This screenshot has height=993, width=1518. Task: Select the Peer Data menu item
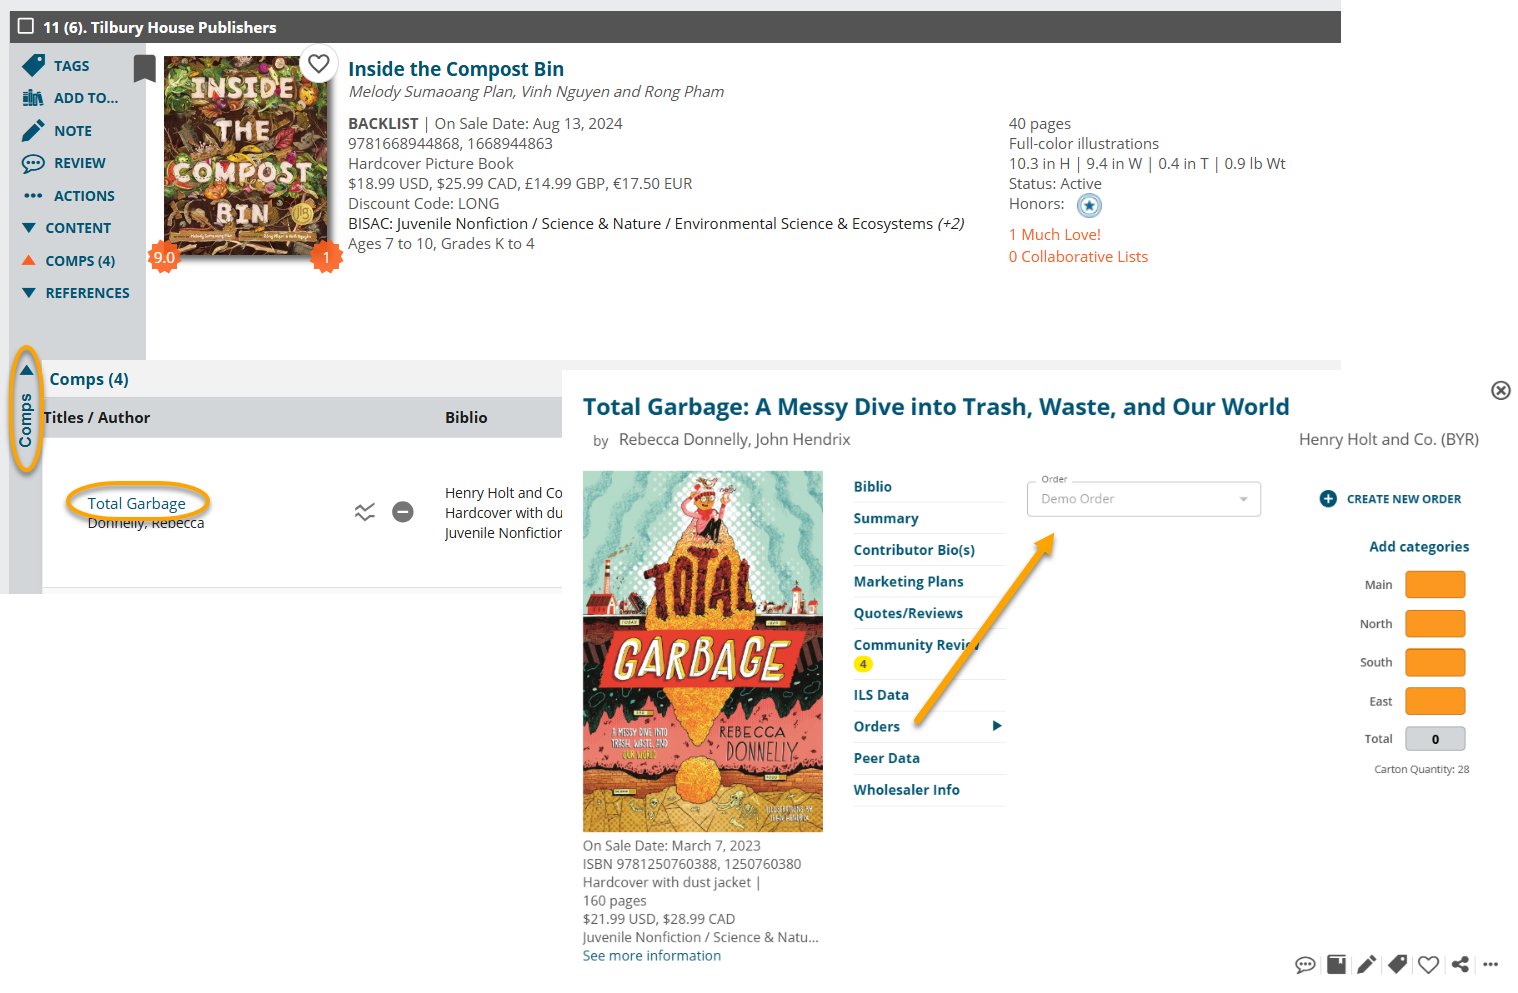click(886, 758)
